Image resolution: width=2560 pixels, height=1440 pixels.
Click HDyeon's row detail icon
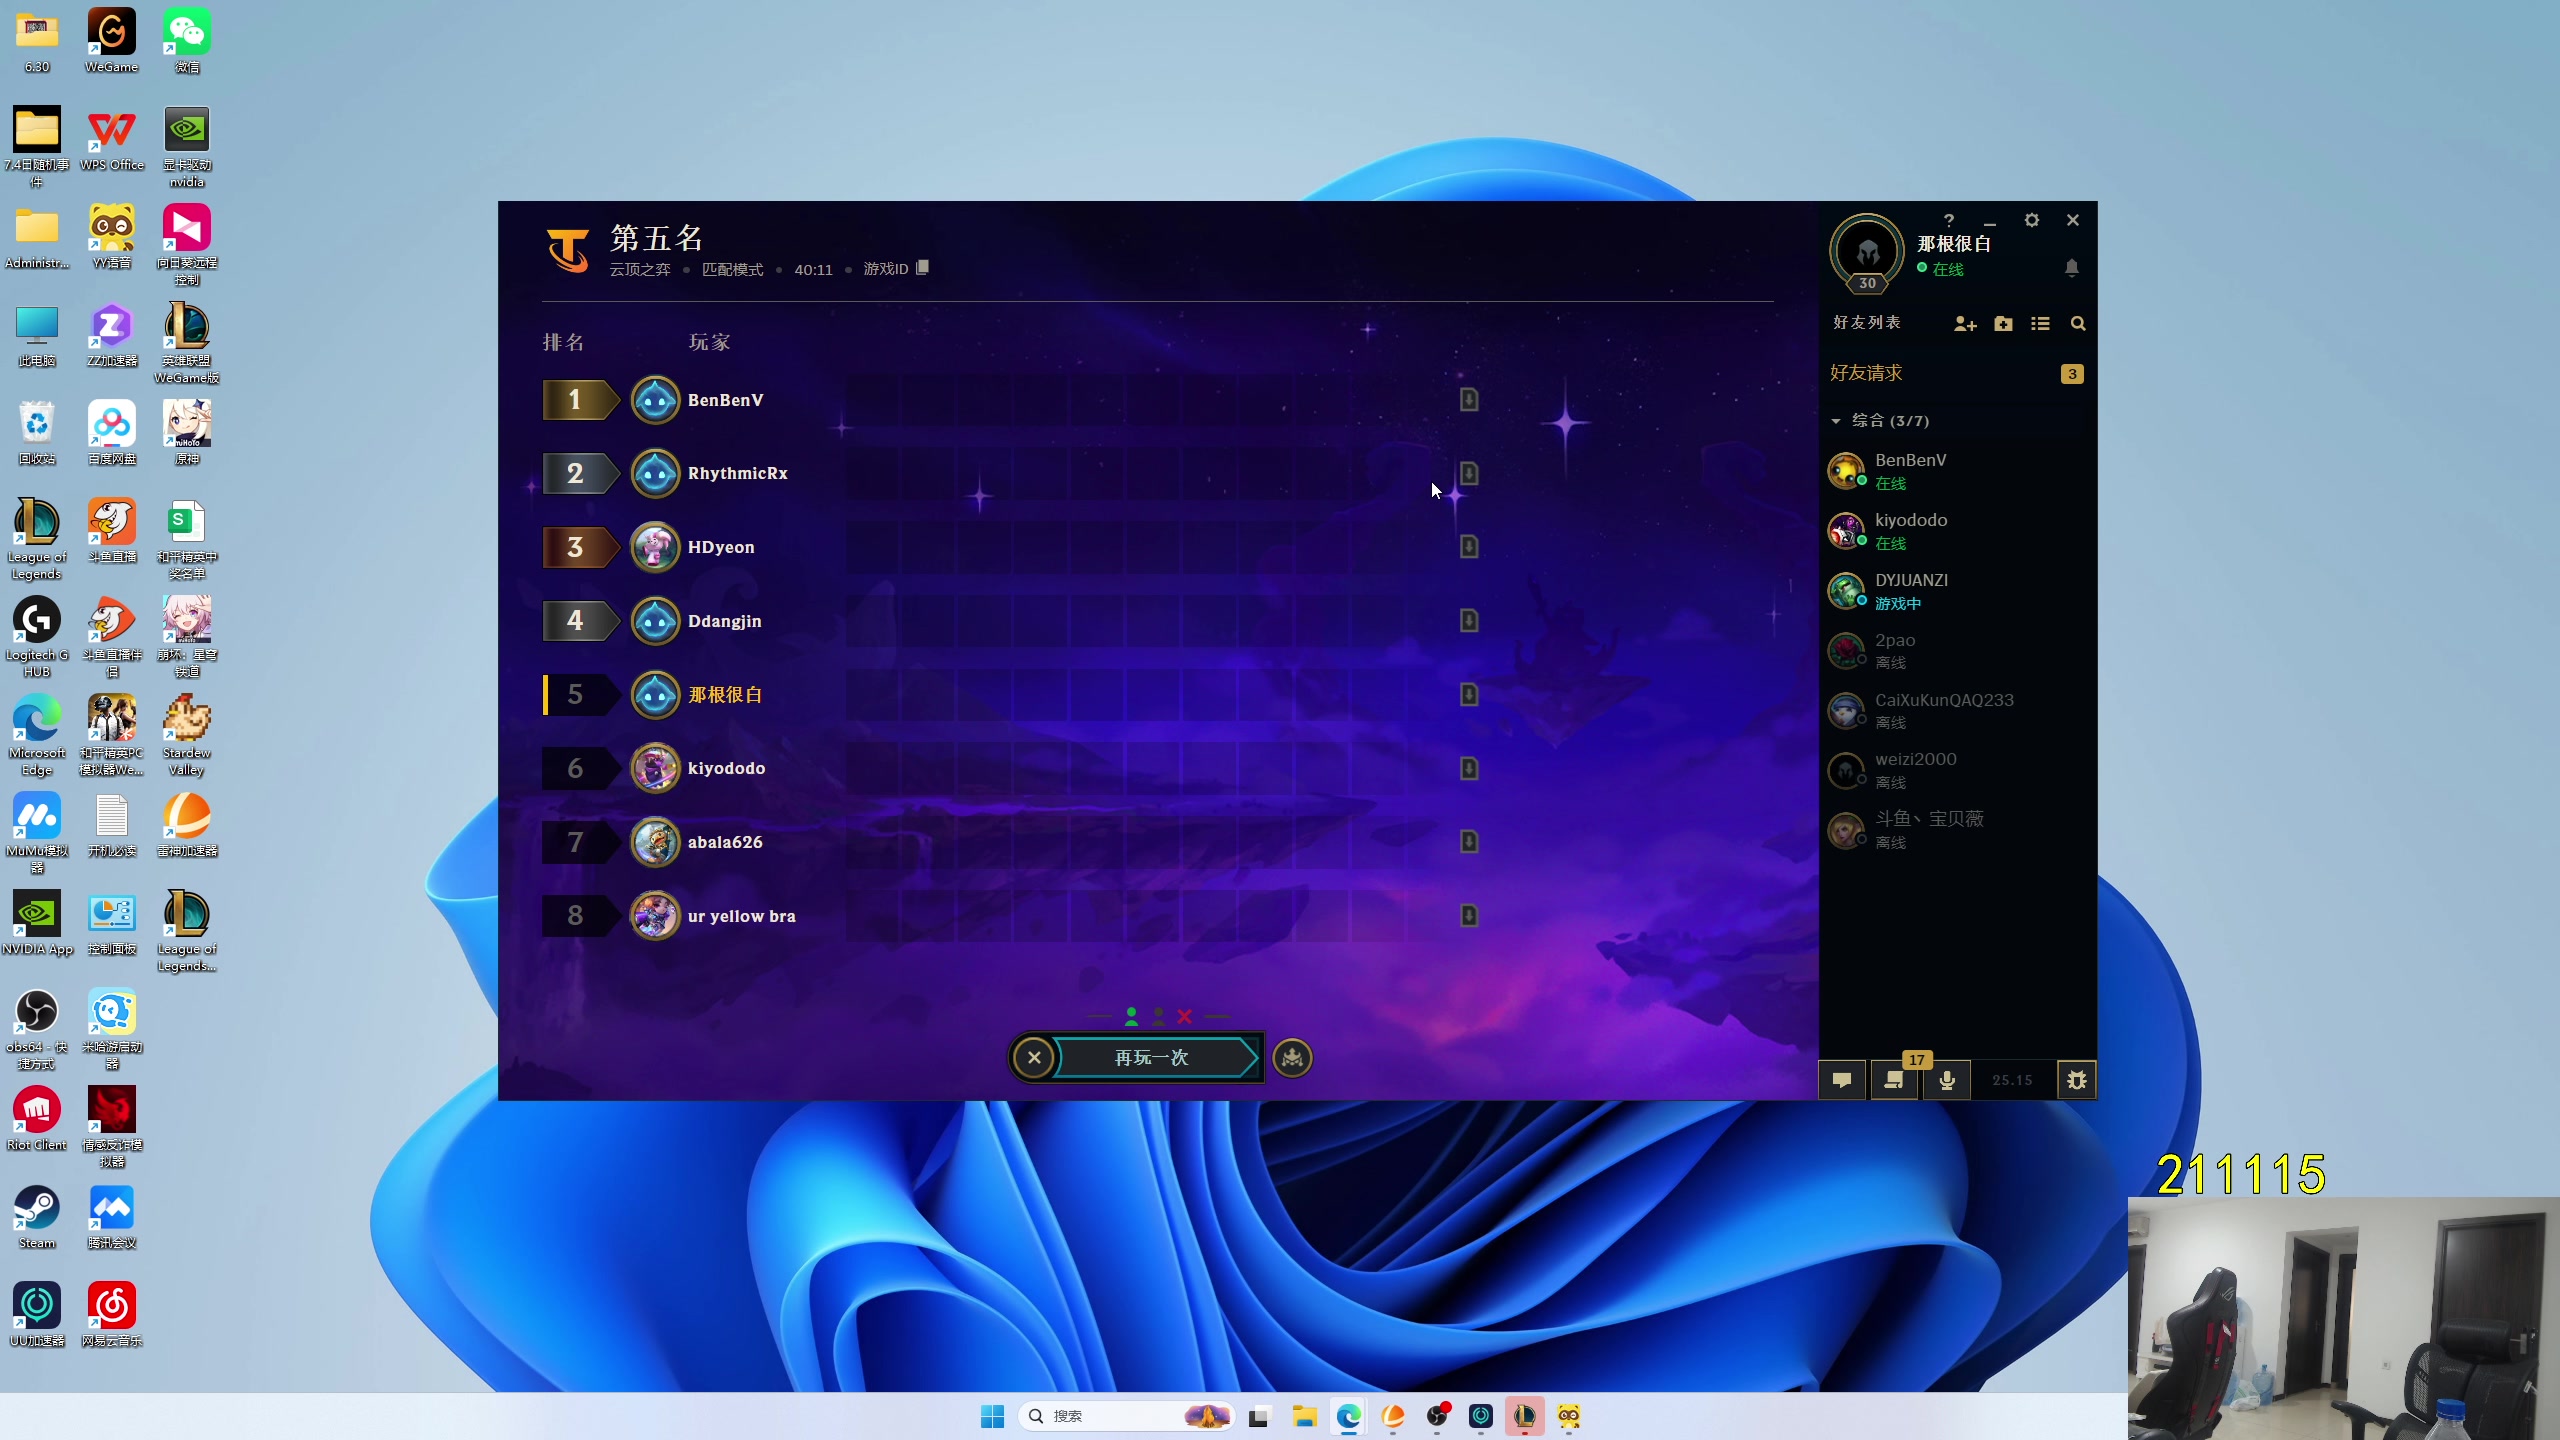coord(1469,546)
